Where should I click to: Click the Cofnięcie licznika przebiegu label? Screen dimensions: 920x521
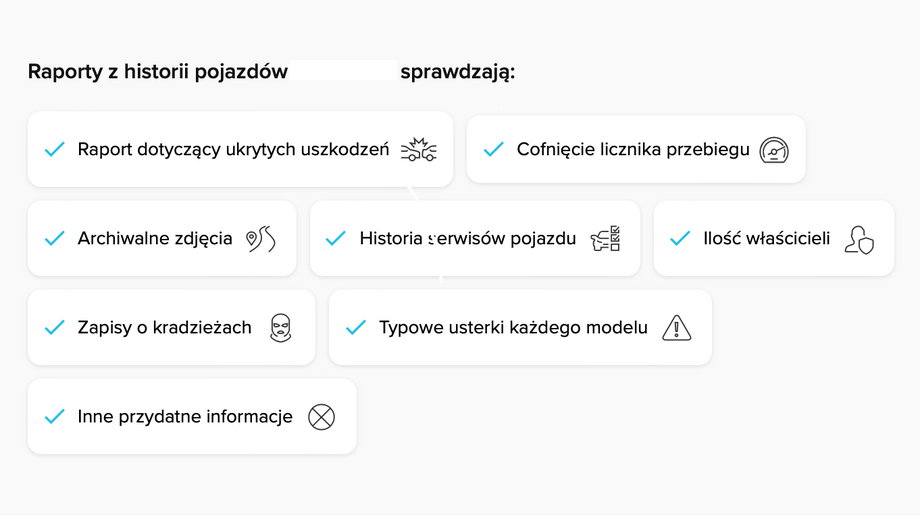pyautogui.click(x=633, y=150)
